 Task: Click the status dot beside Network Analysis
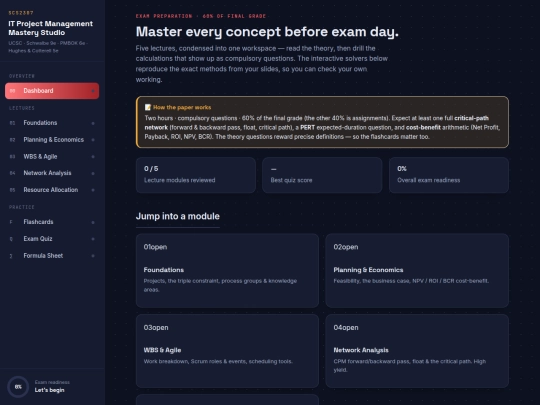[x=93, y=174]
